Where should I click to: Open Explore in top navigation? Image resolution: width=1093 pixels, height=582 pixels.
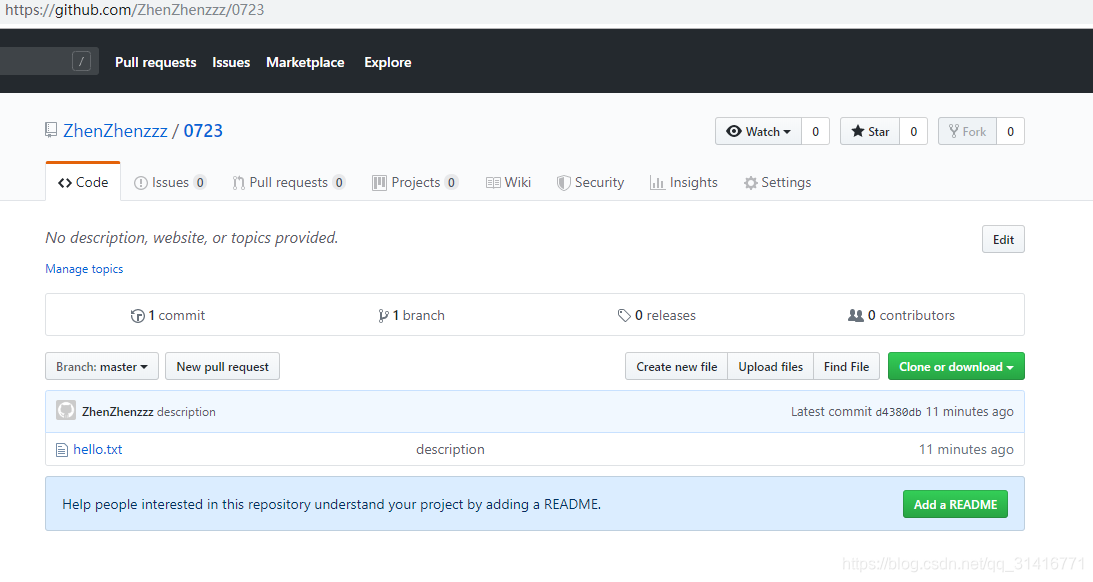tap(388, 62)
